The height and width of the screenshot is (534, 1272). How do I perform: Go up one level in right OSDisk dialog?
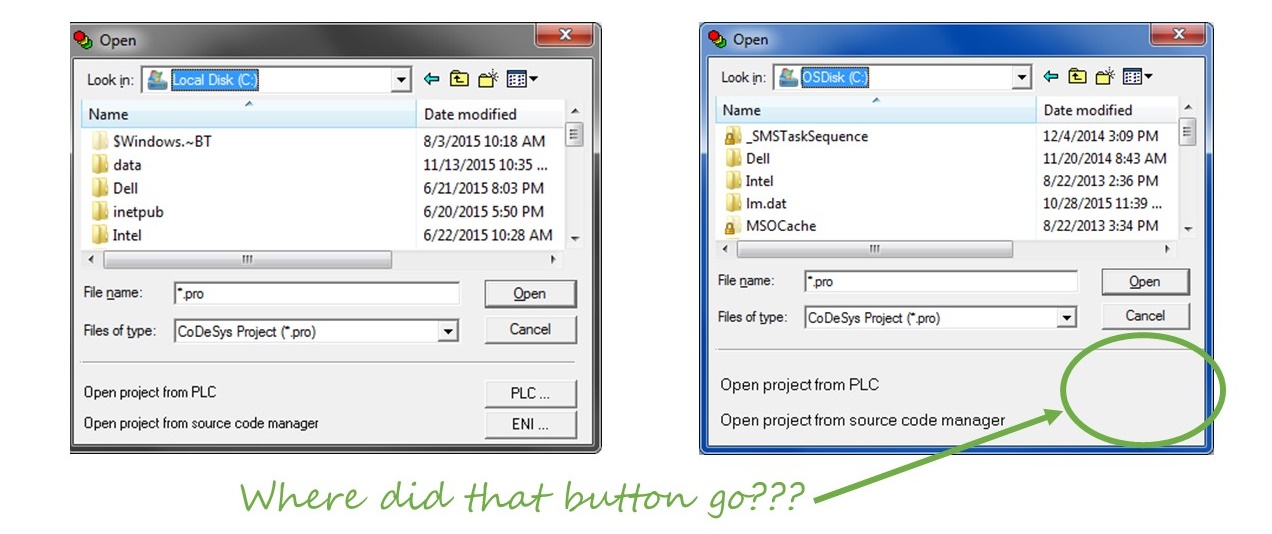[1077, 76]
